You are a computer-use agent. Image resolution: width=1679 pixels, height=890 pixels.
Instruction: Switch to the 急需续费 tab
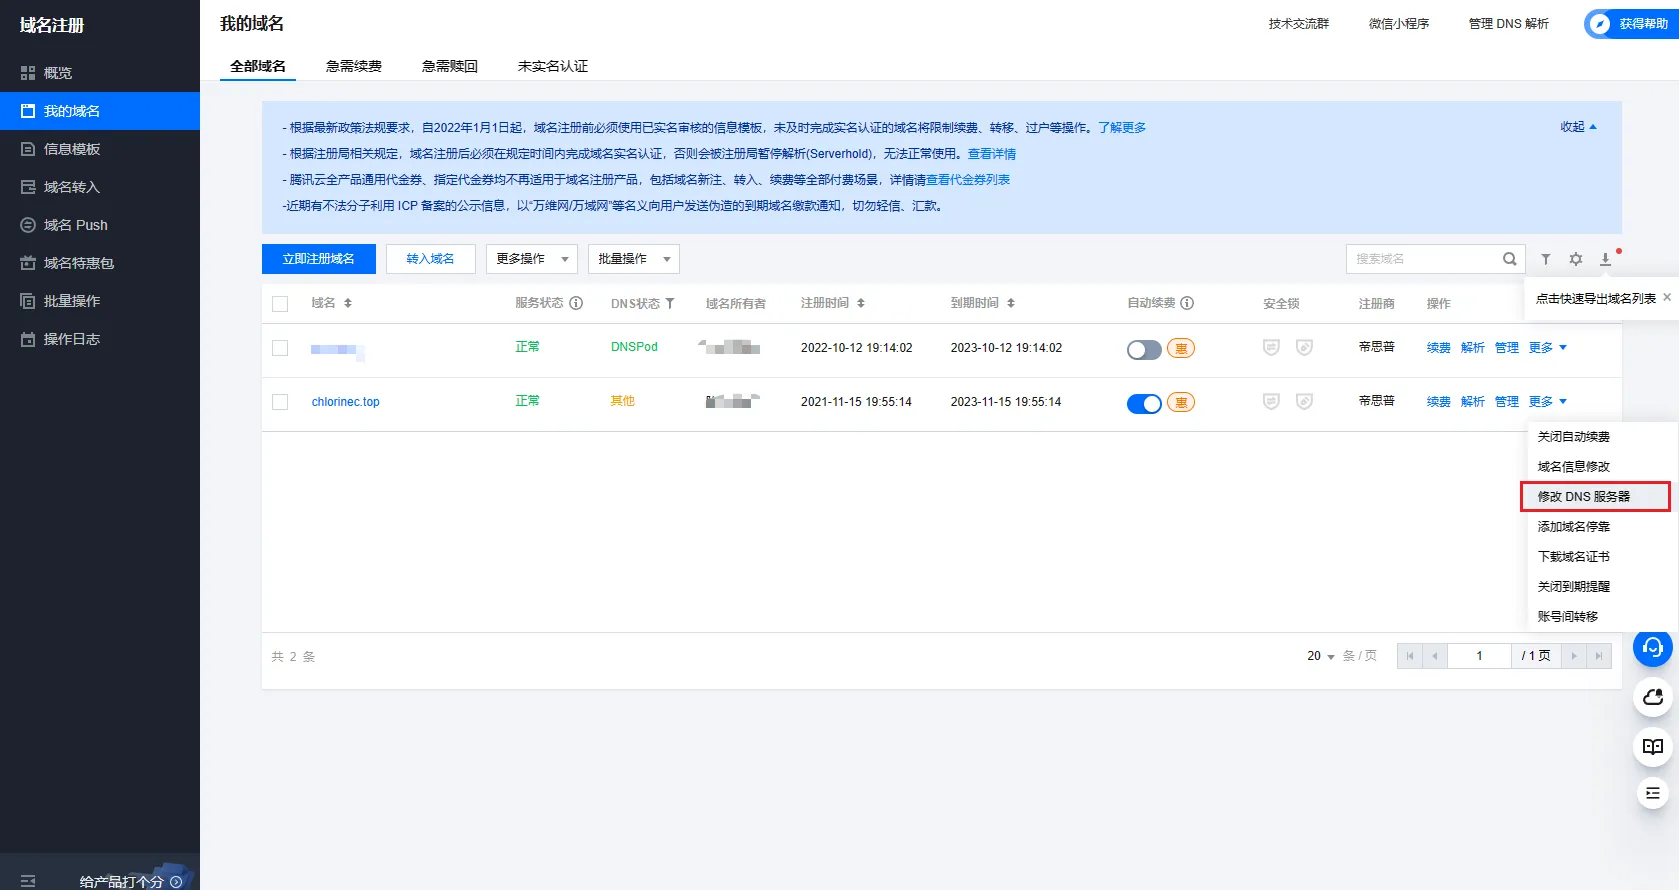click(353, 66)
